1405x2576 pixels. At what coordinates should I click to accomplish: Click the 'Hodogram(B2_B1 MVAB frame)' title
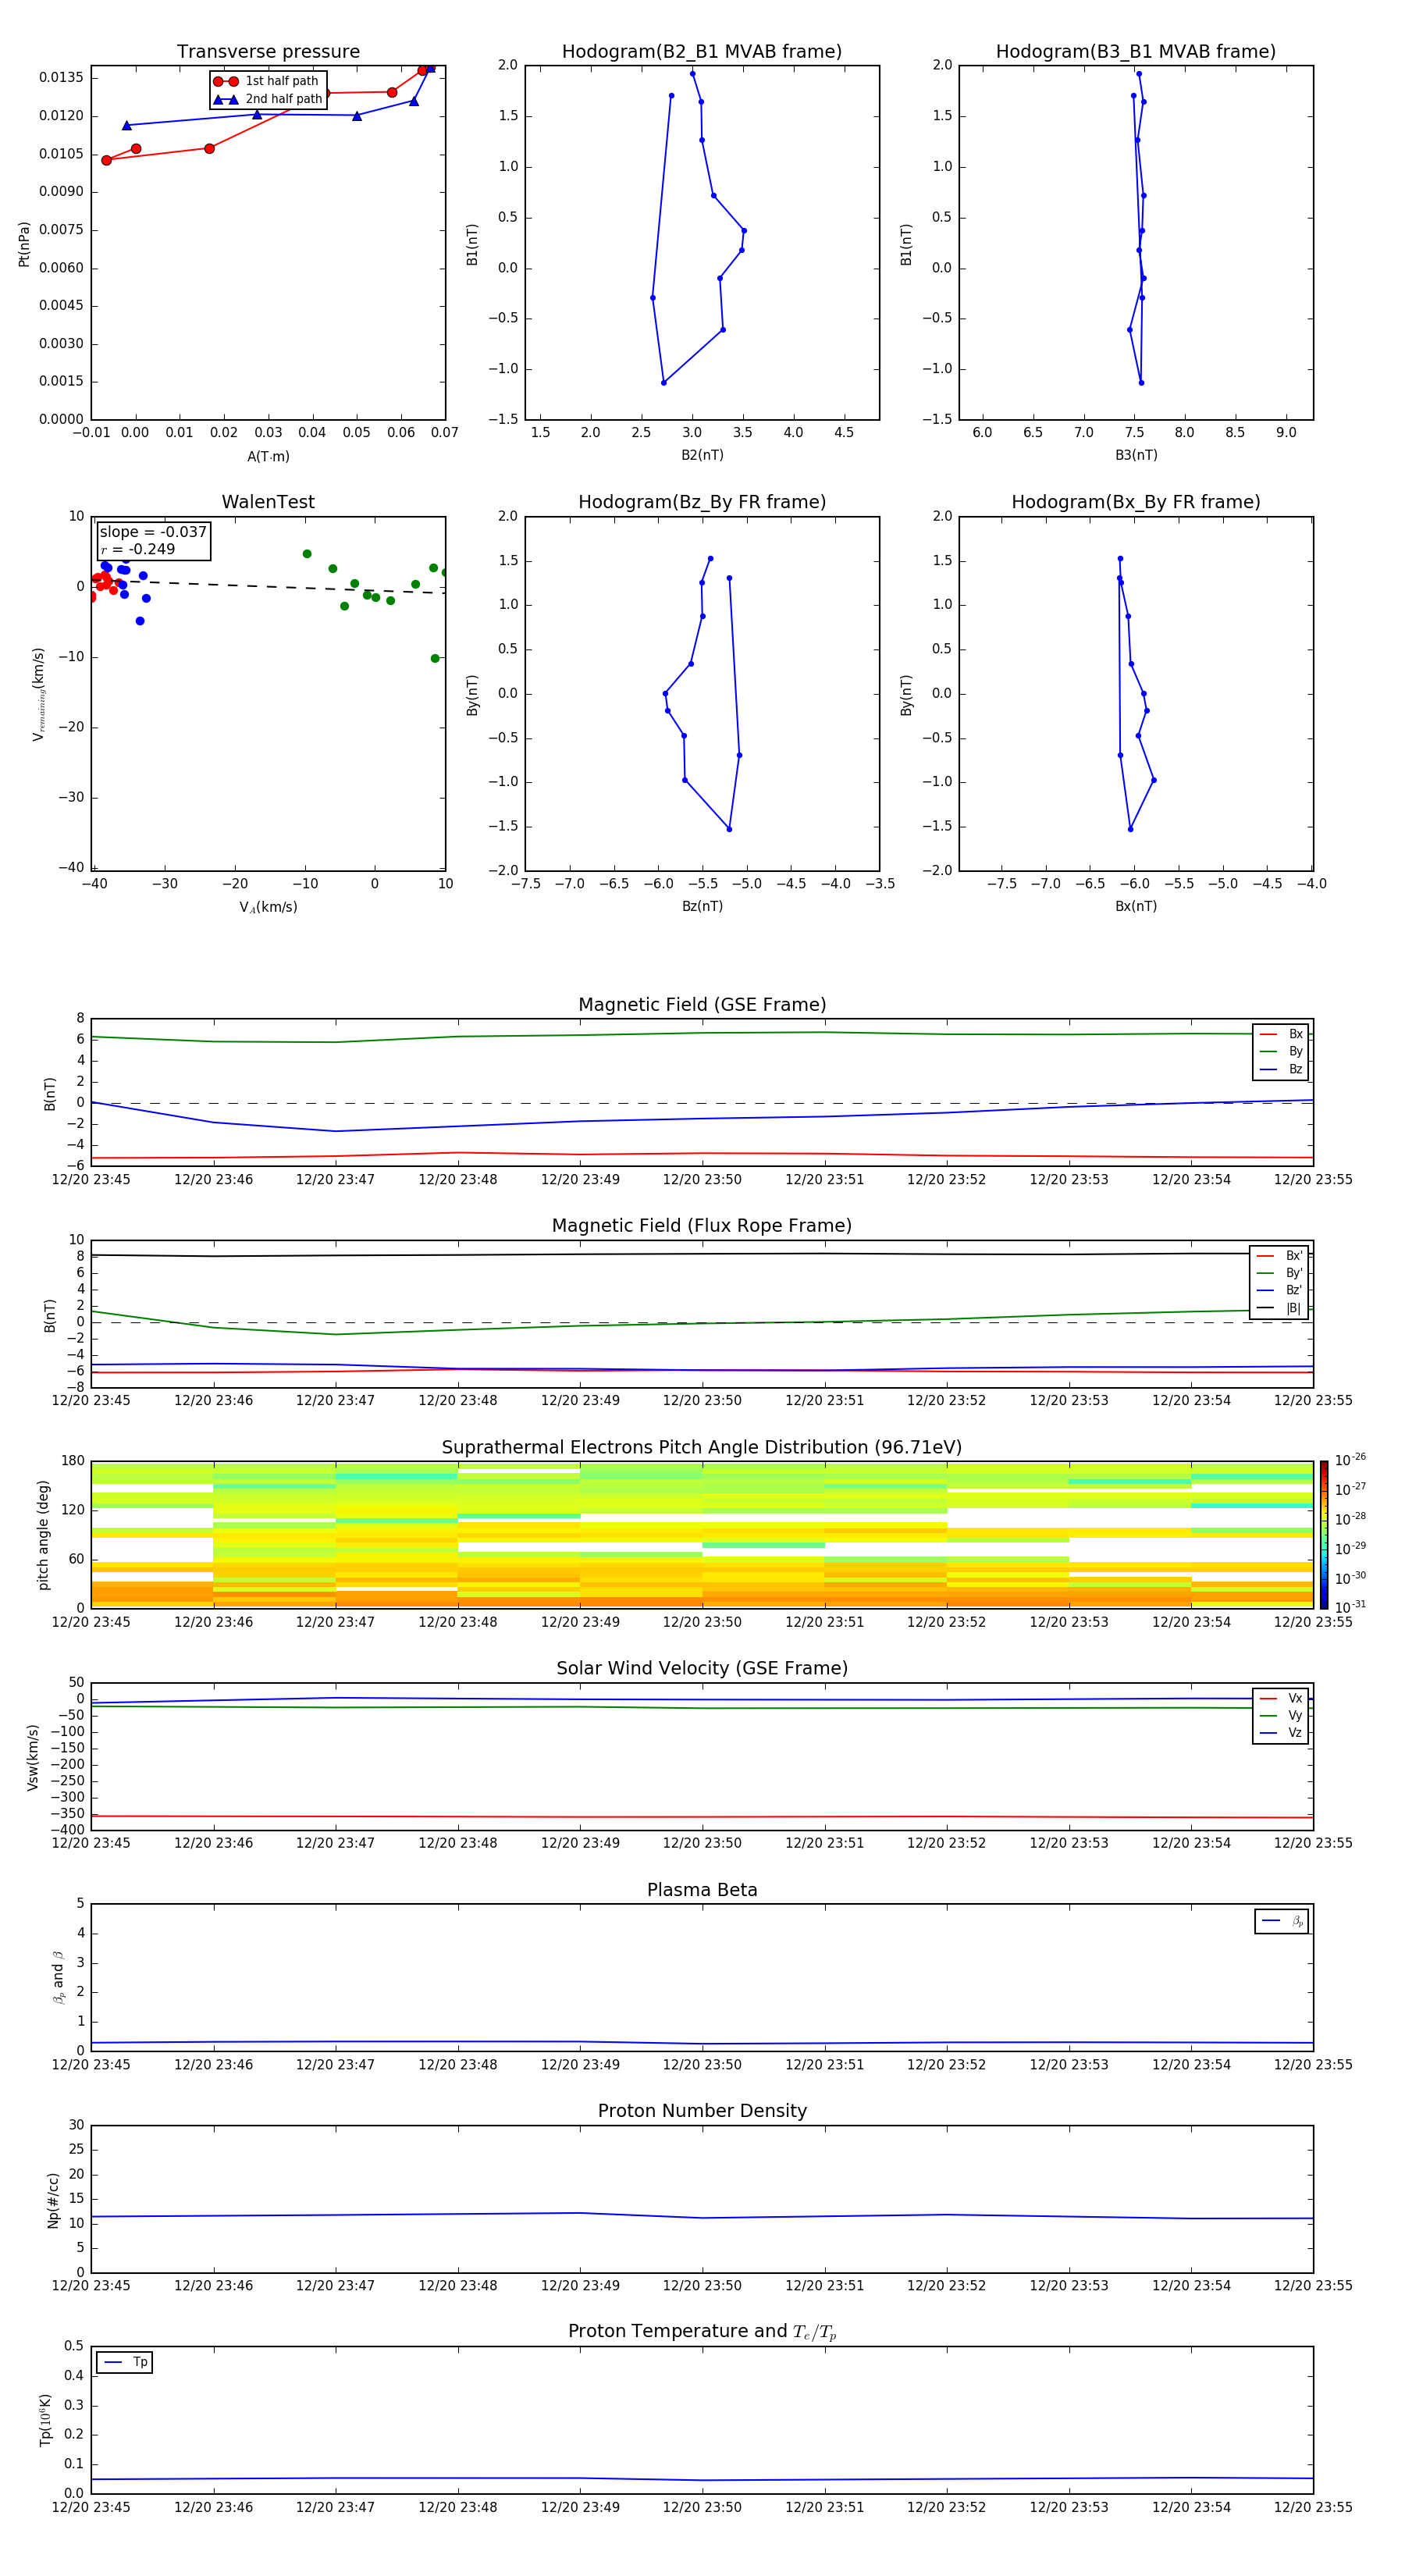point(702,52)
